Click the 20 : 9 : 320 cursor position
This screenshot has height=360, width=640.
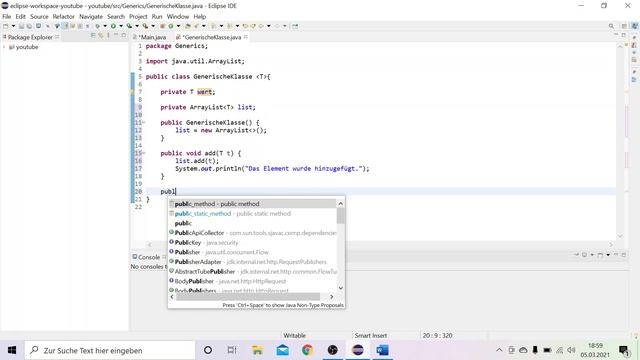click(437, 336)
